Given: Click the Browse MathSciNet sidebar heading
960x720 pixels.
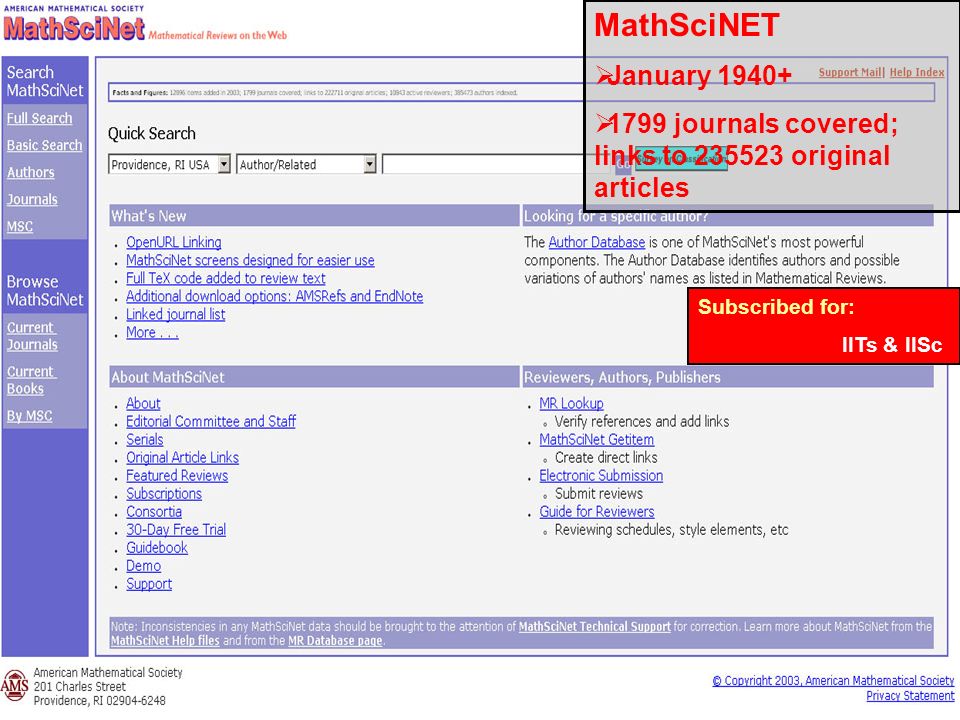Looking at the screenshot, I should pos(45,290).
